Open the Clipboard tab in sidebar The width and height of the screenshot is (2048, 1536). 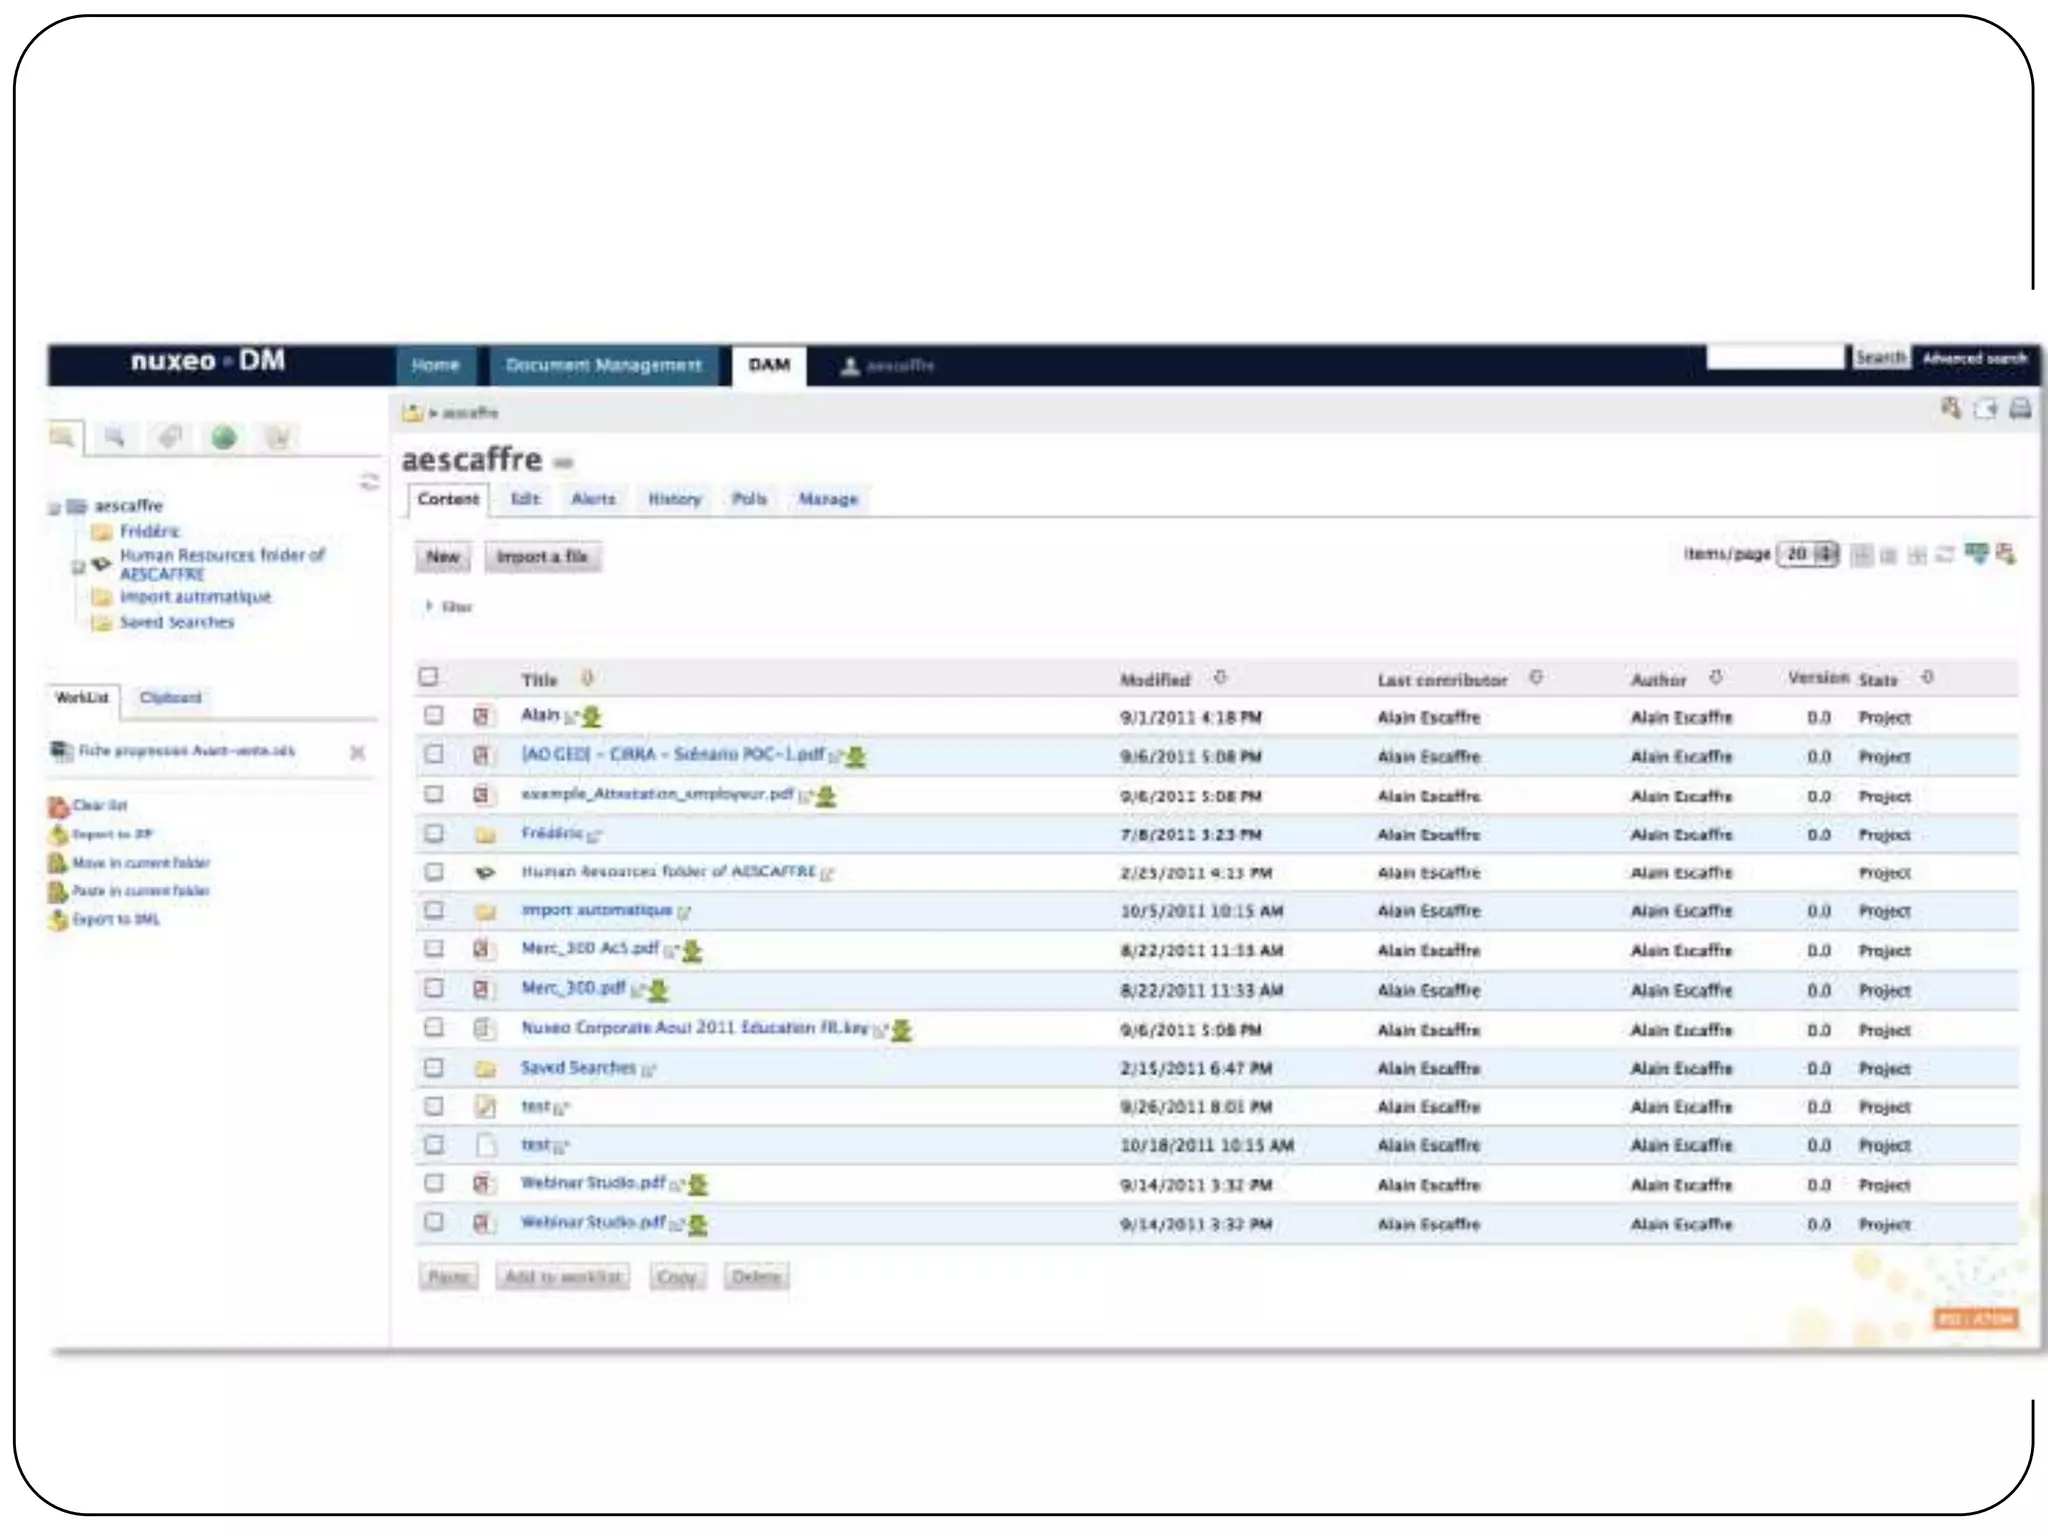coord(170,698)
